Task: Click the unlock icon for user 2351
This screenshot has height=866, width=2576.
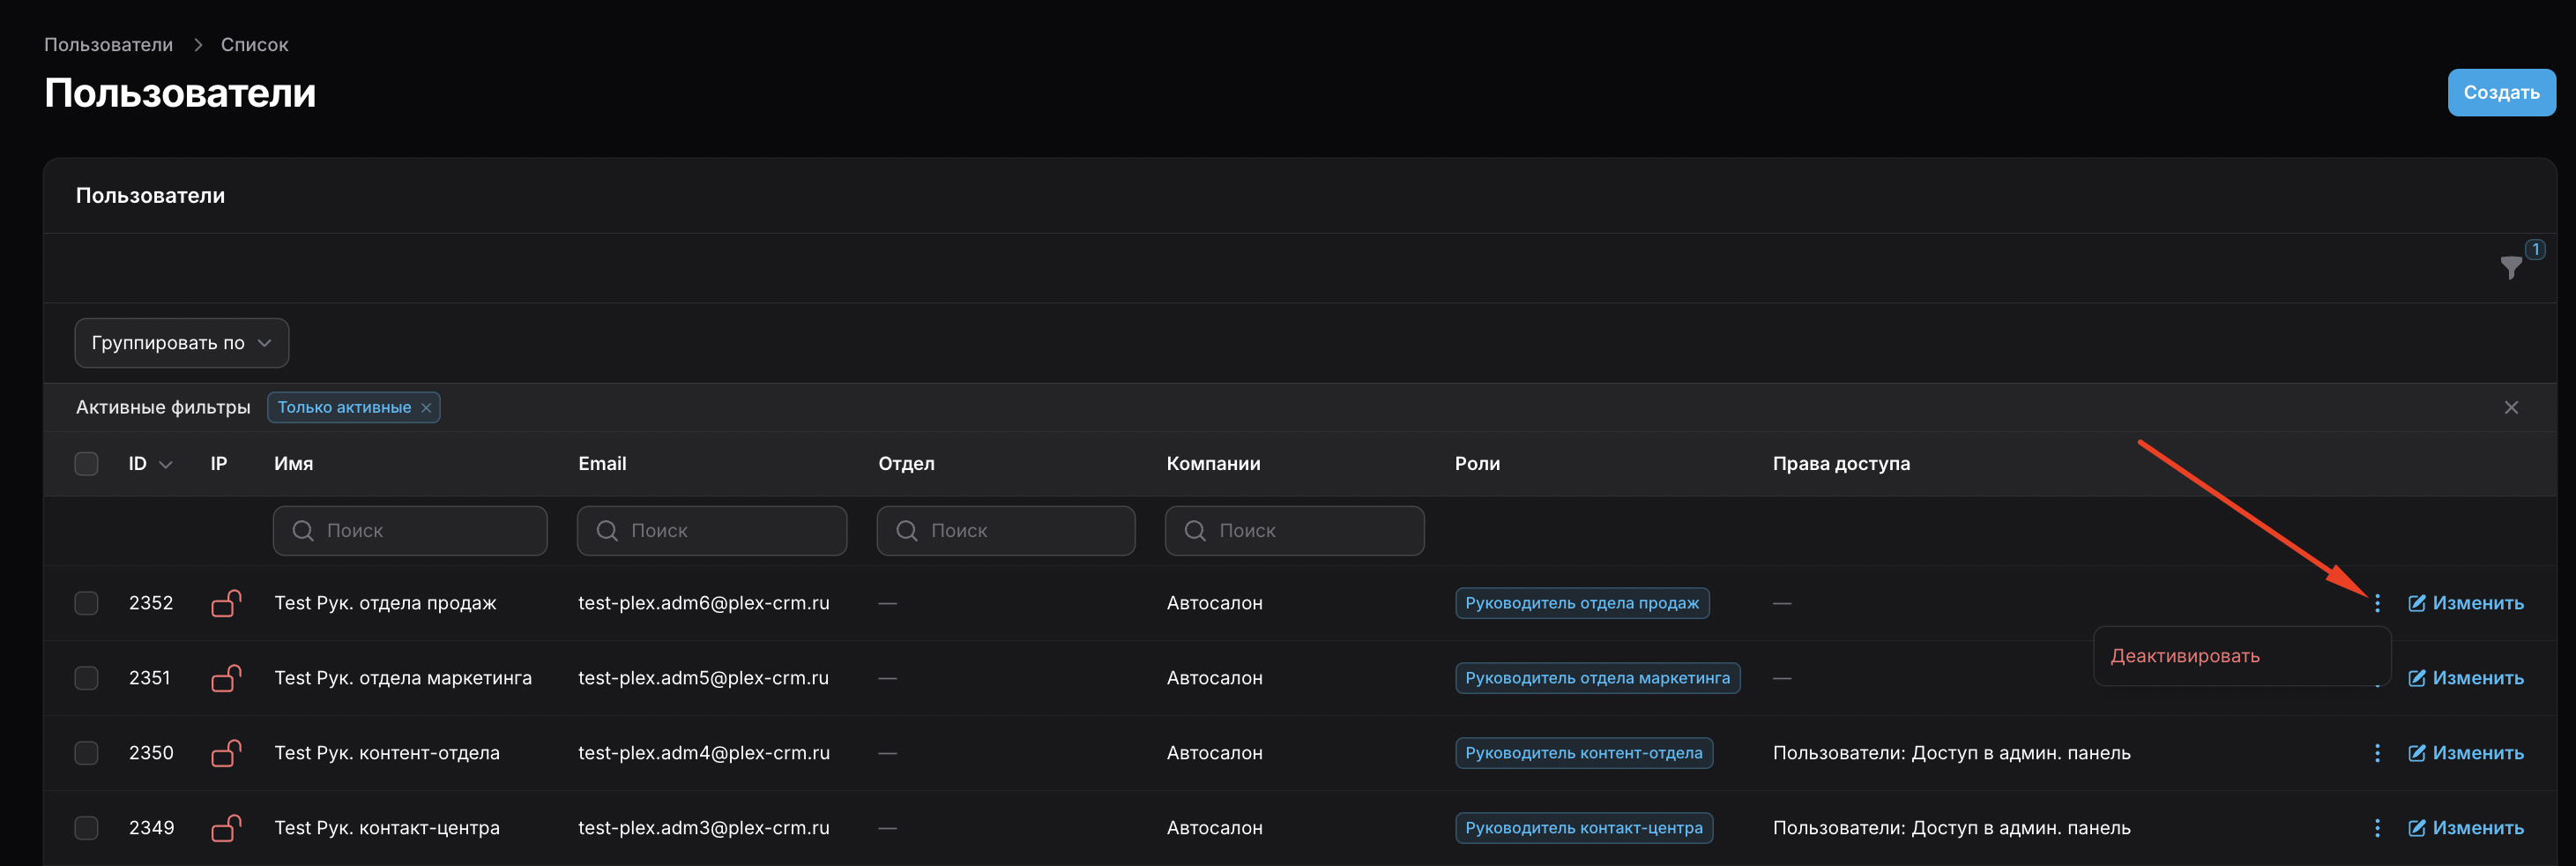Action: 226,678
